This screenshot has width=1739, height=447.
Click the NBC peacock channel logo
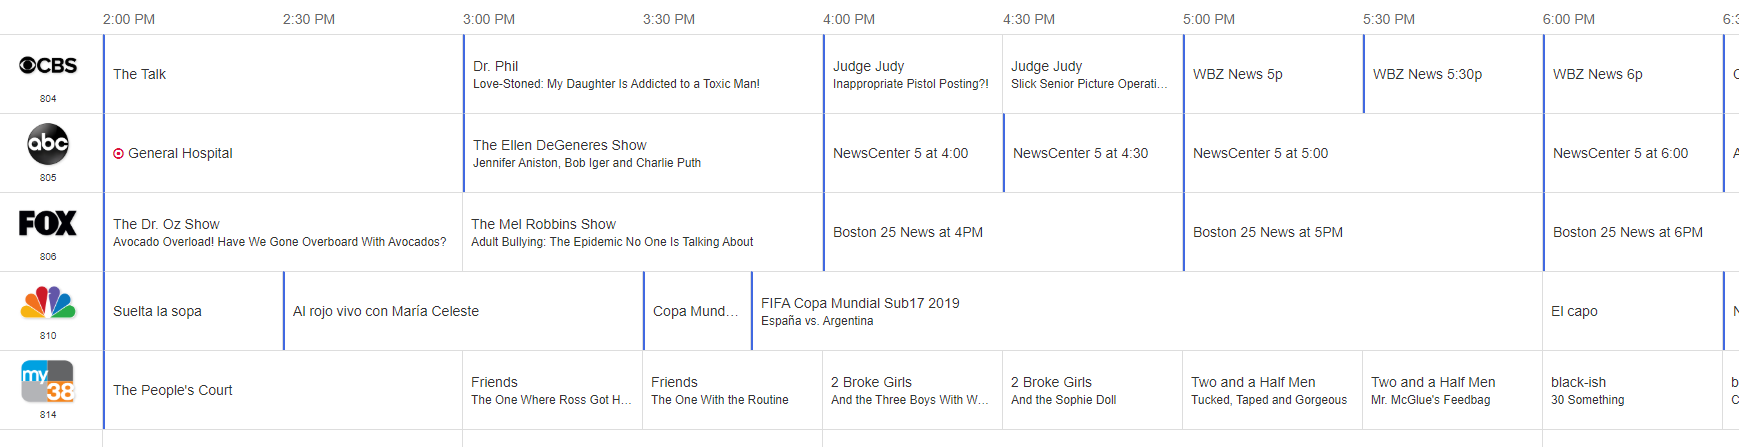pos(48,302)
